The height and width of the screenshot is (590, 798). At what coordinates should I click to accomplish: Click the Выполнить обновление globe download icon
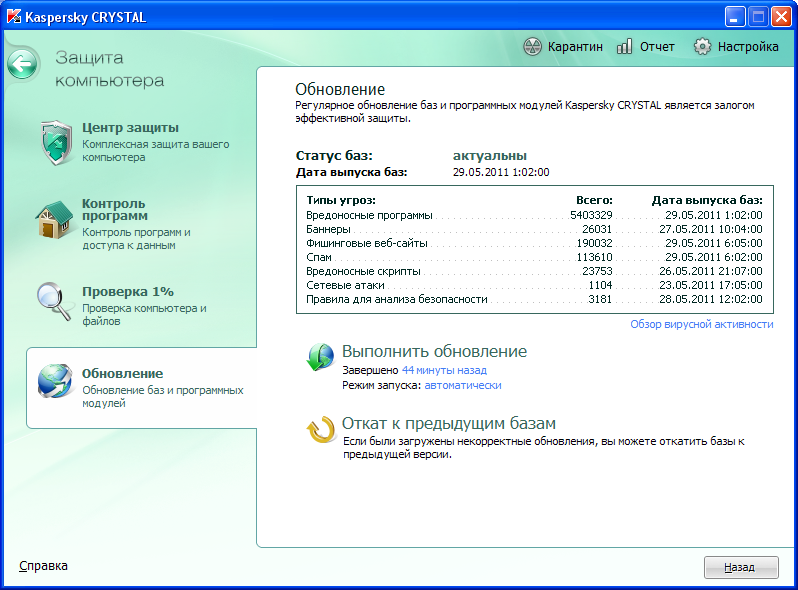tap(321, 357)
